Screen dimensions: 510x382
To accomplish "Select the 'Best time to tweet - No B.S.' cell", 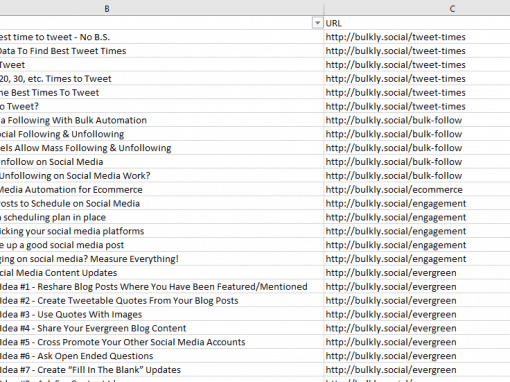I will click(x=162, y=37).
